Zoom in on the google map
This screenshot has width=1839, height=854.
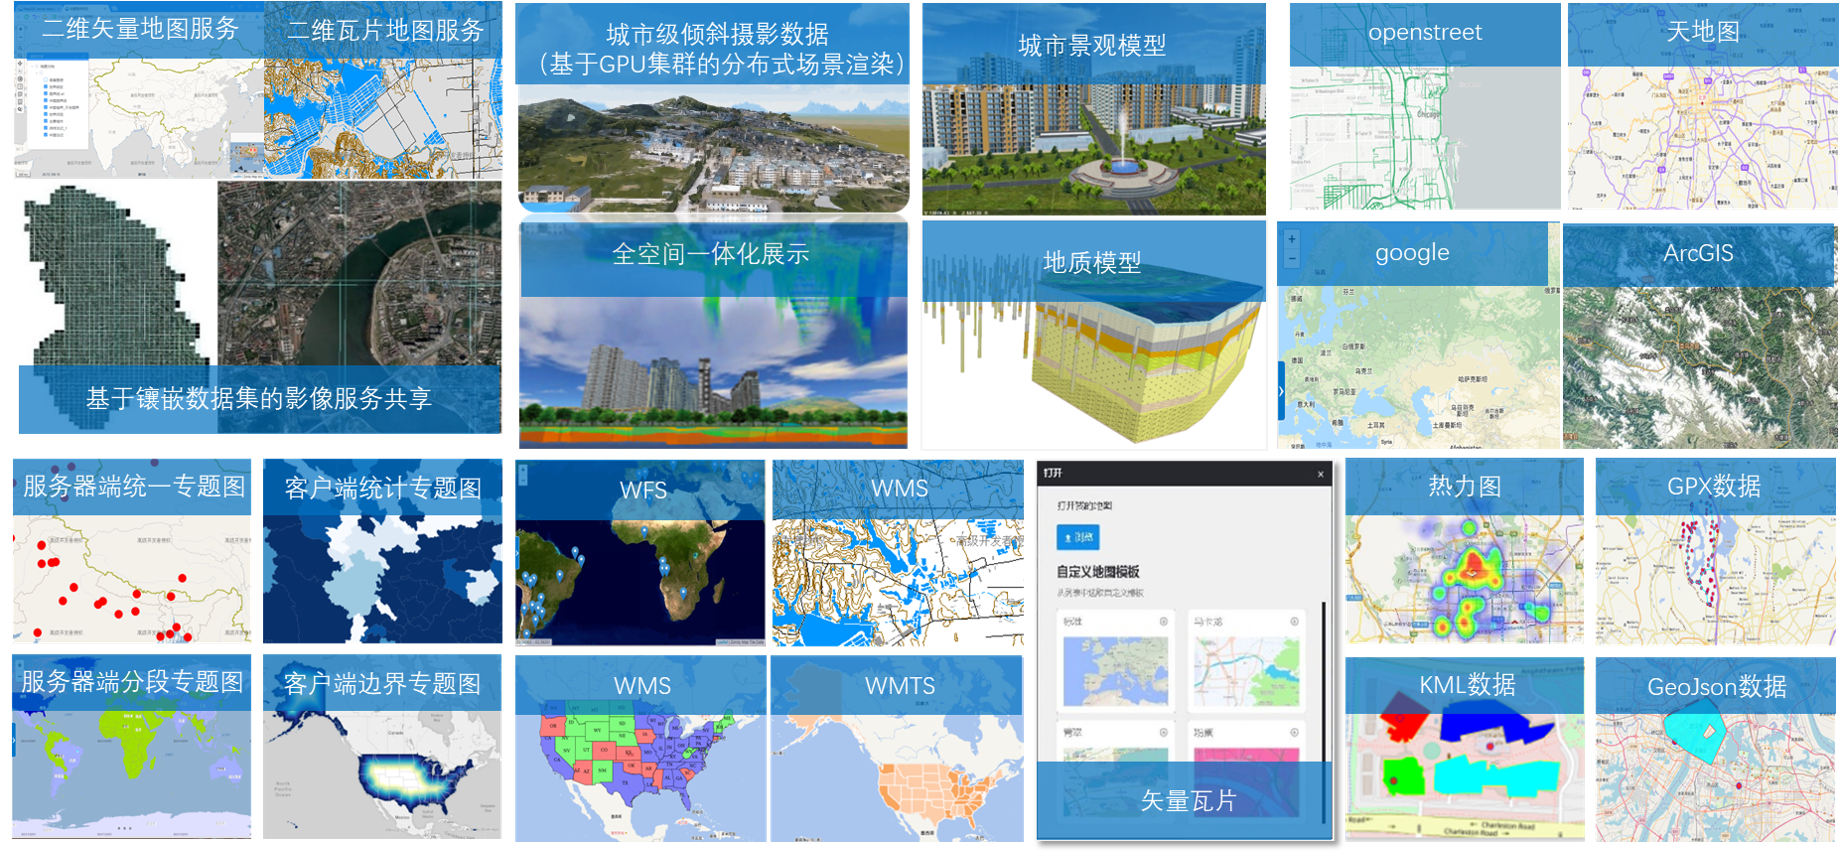1292,240
